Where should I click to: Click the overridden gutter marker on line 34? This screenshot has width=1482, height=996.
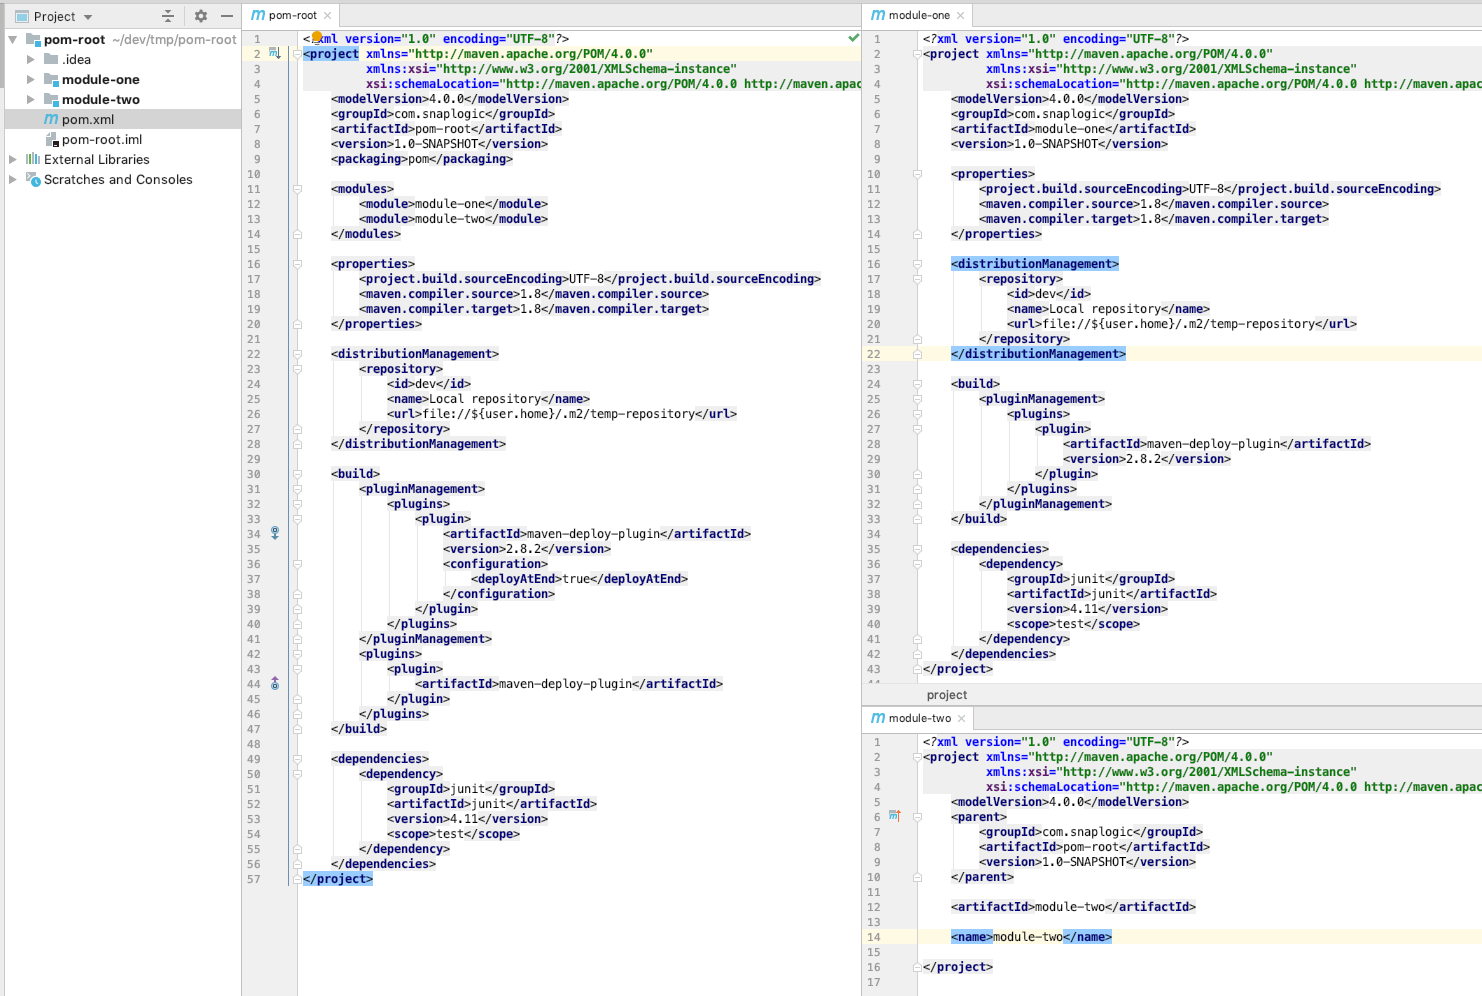pyautogui.click(x=275, y=534)
